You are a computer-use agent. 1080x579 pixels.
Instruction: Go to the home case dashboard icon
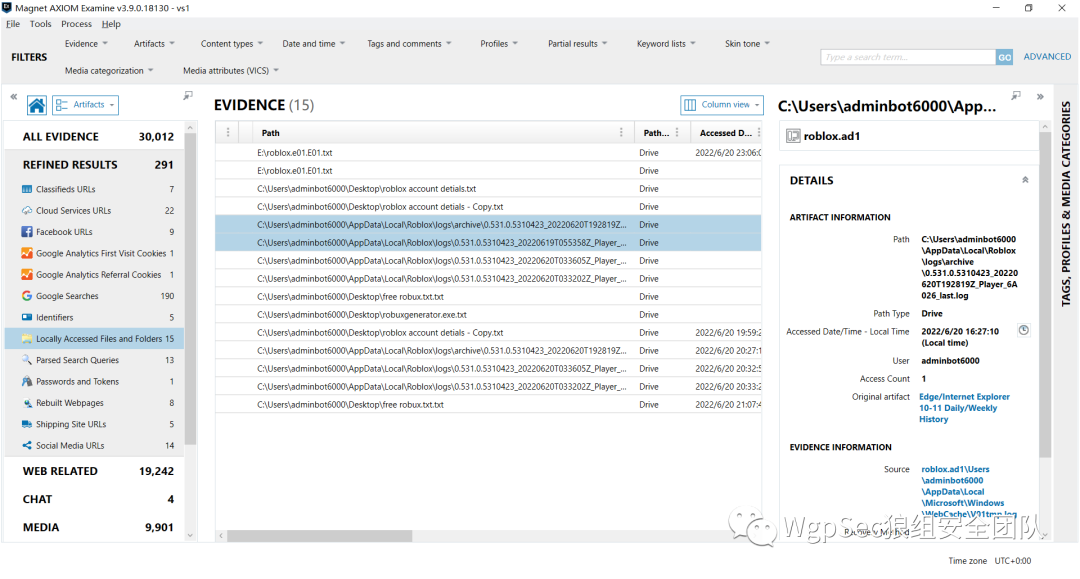37,105
